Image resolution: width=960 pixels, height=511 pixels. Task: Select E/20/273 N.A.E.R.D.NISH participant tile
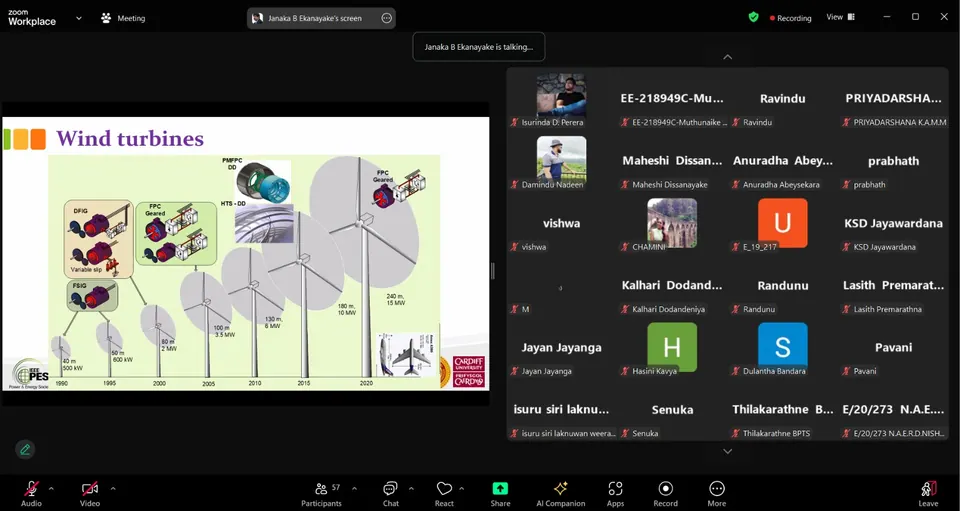pyautogui.click(x=893, y=410)
